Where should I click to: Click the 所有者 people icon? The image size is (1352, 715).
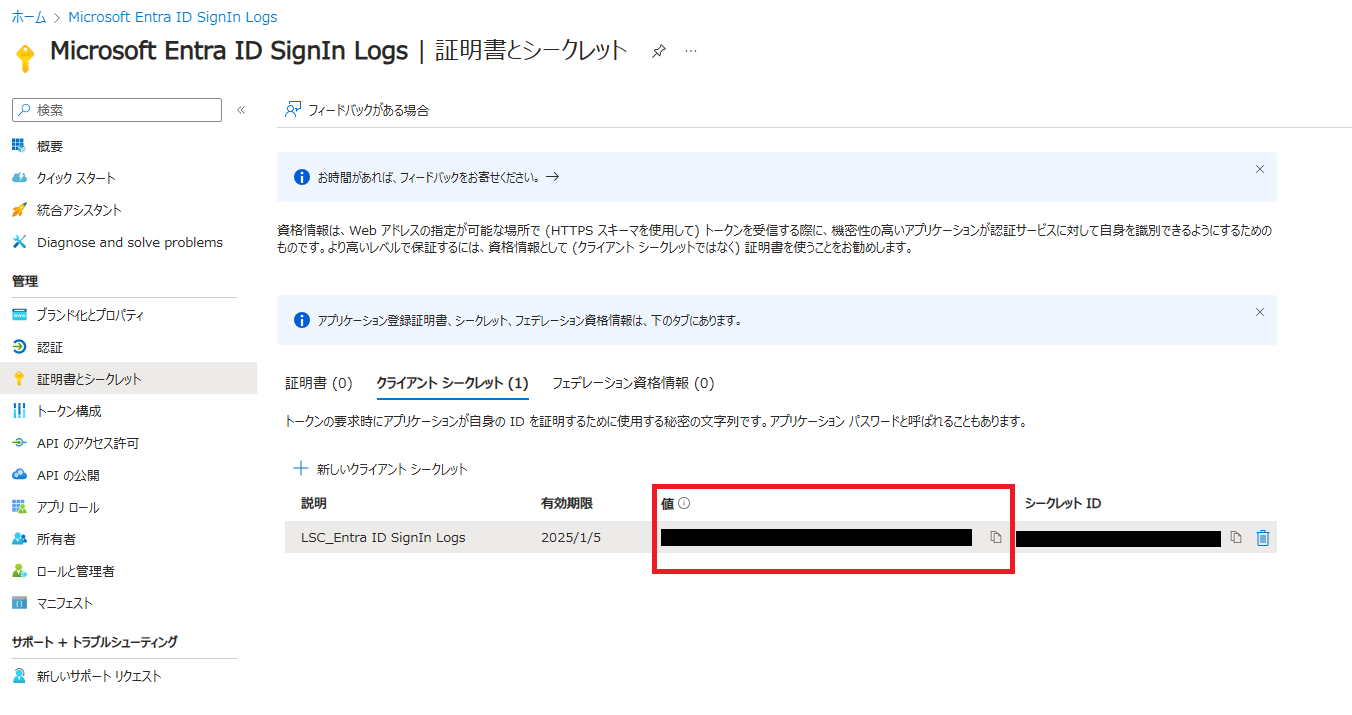click(x=19, y=539)
